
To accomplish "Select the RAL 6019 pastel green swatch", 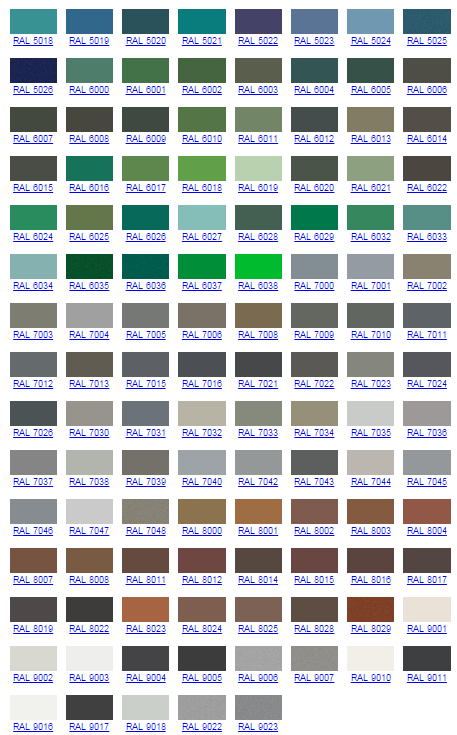I will click(258, 168).
